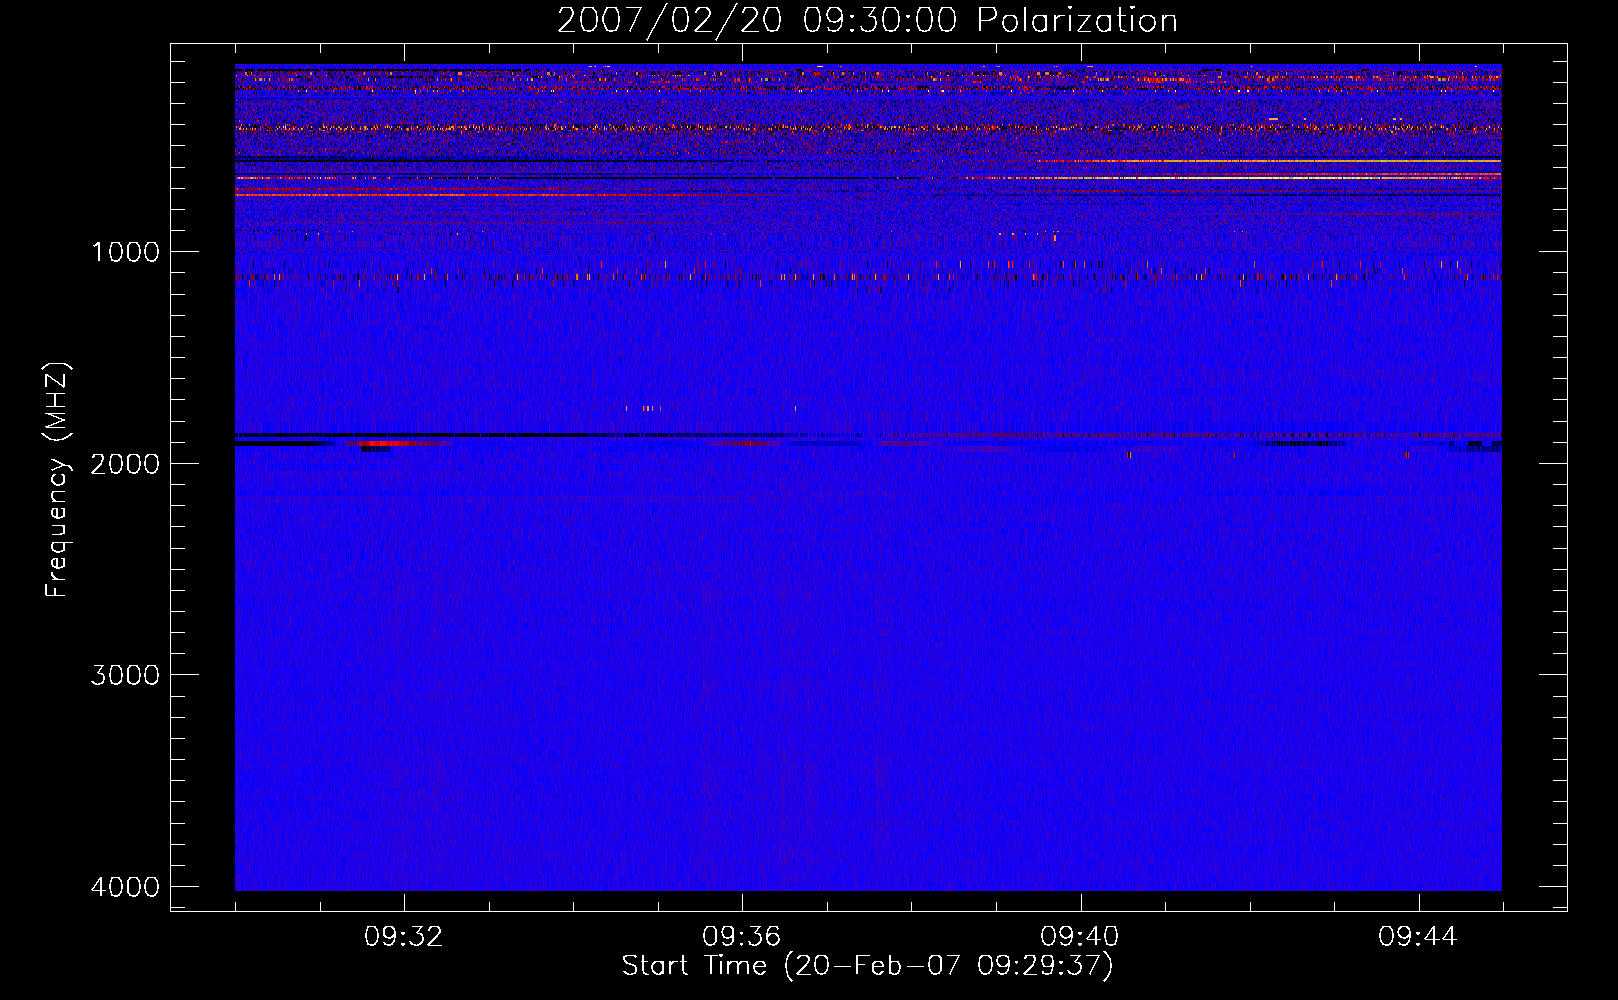The width and height of the screenshot is (1618, 1000).
Task: Click the 1000 frequency tick label
Action: tap(125, 251)
